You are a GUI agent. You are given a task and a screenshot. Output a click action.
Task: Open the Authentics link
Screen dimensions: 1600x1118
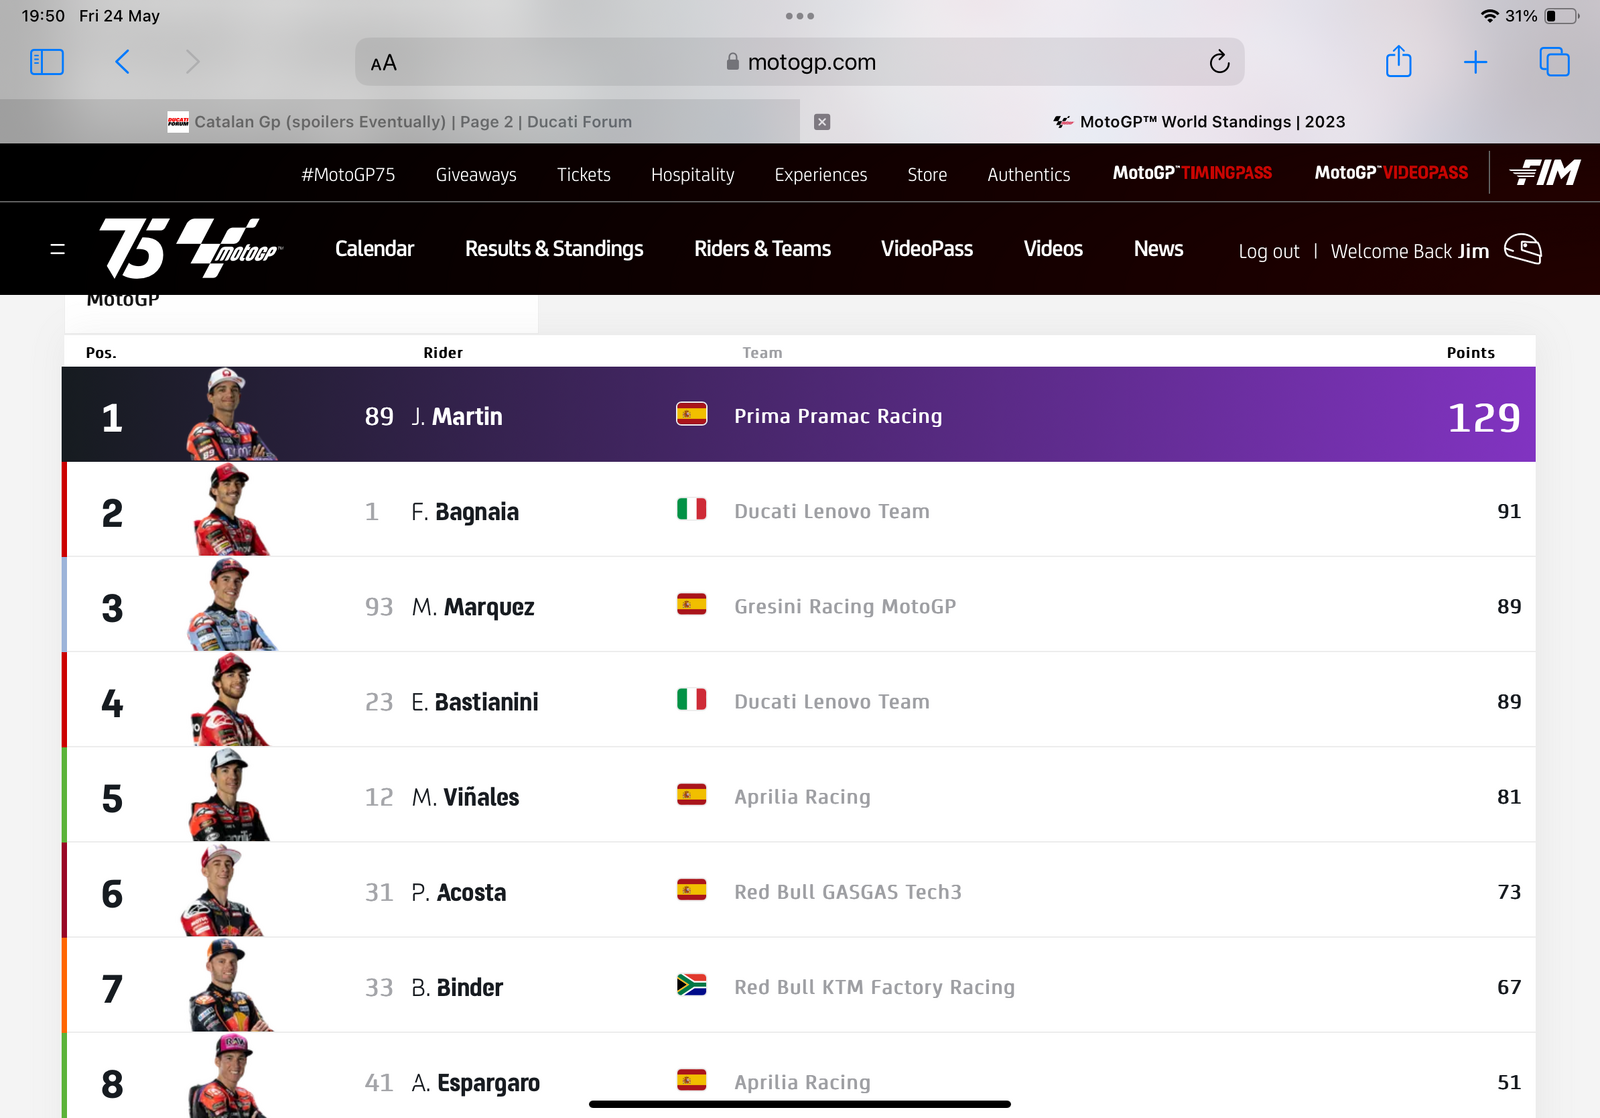pyautogui.click(x=1029, y=175)
